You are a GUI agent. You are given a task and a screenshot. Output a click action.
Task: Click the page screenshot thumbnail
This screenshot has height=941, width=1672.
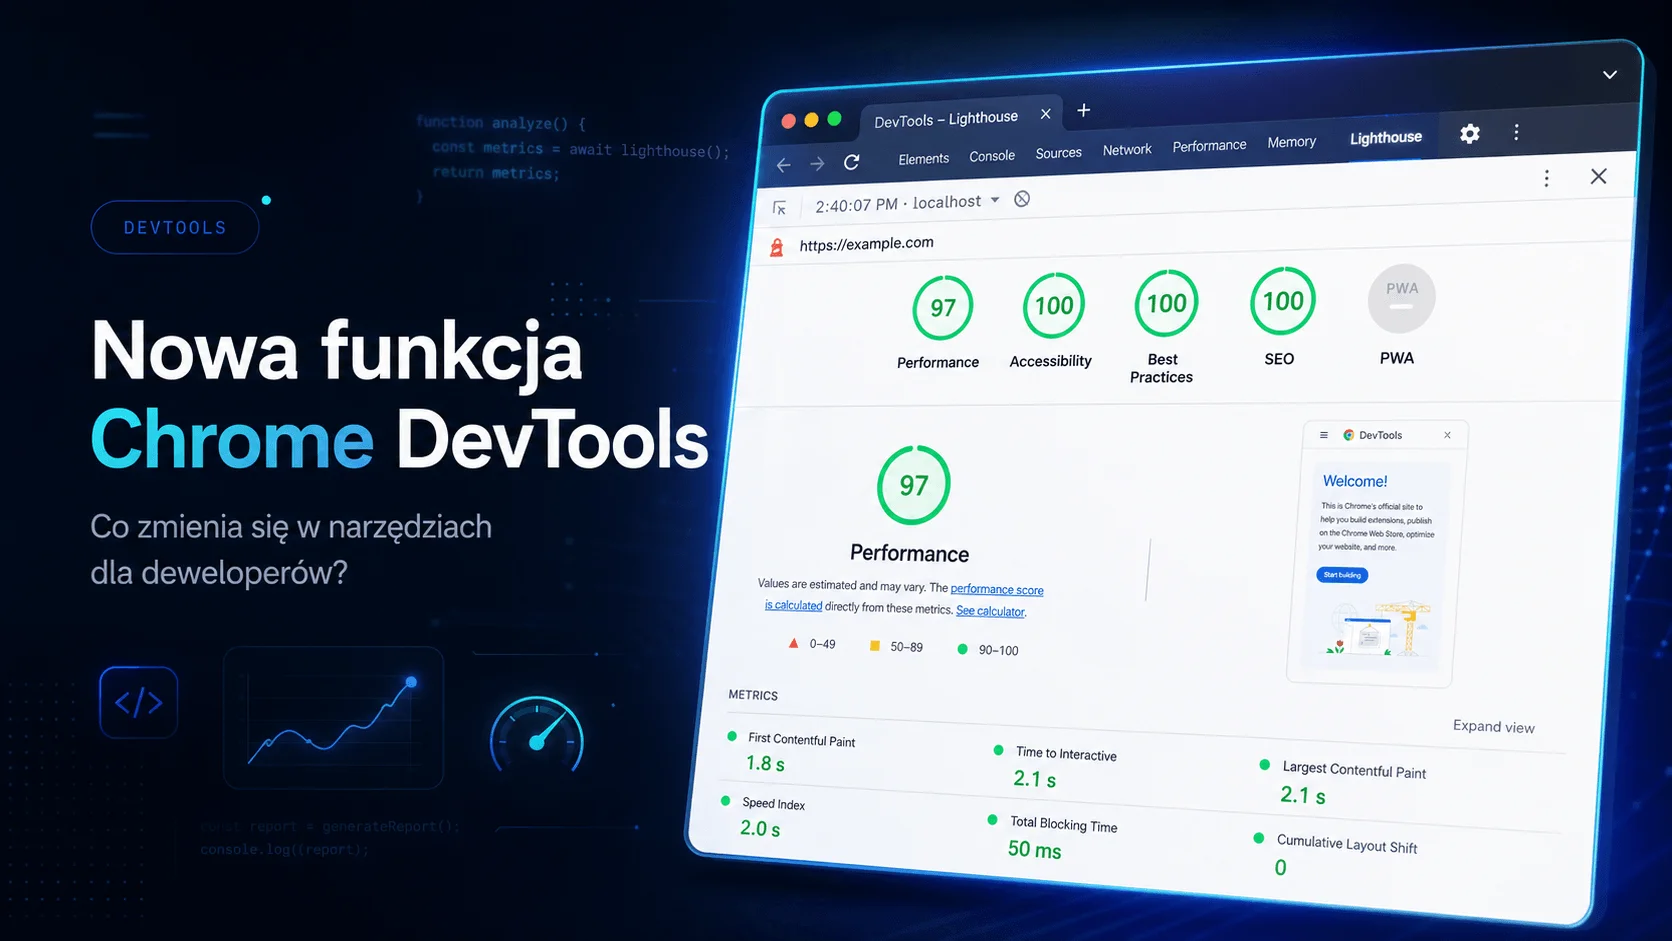(1375, 554)
